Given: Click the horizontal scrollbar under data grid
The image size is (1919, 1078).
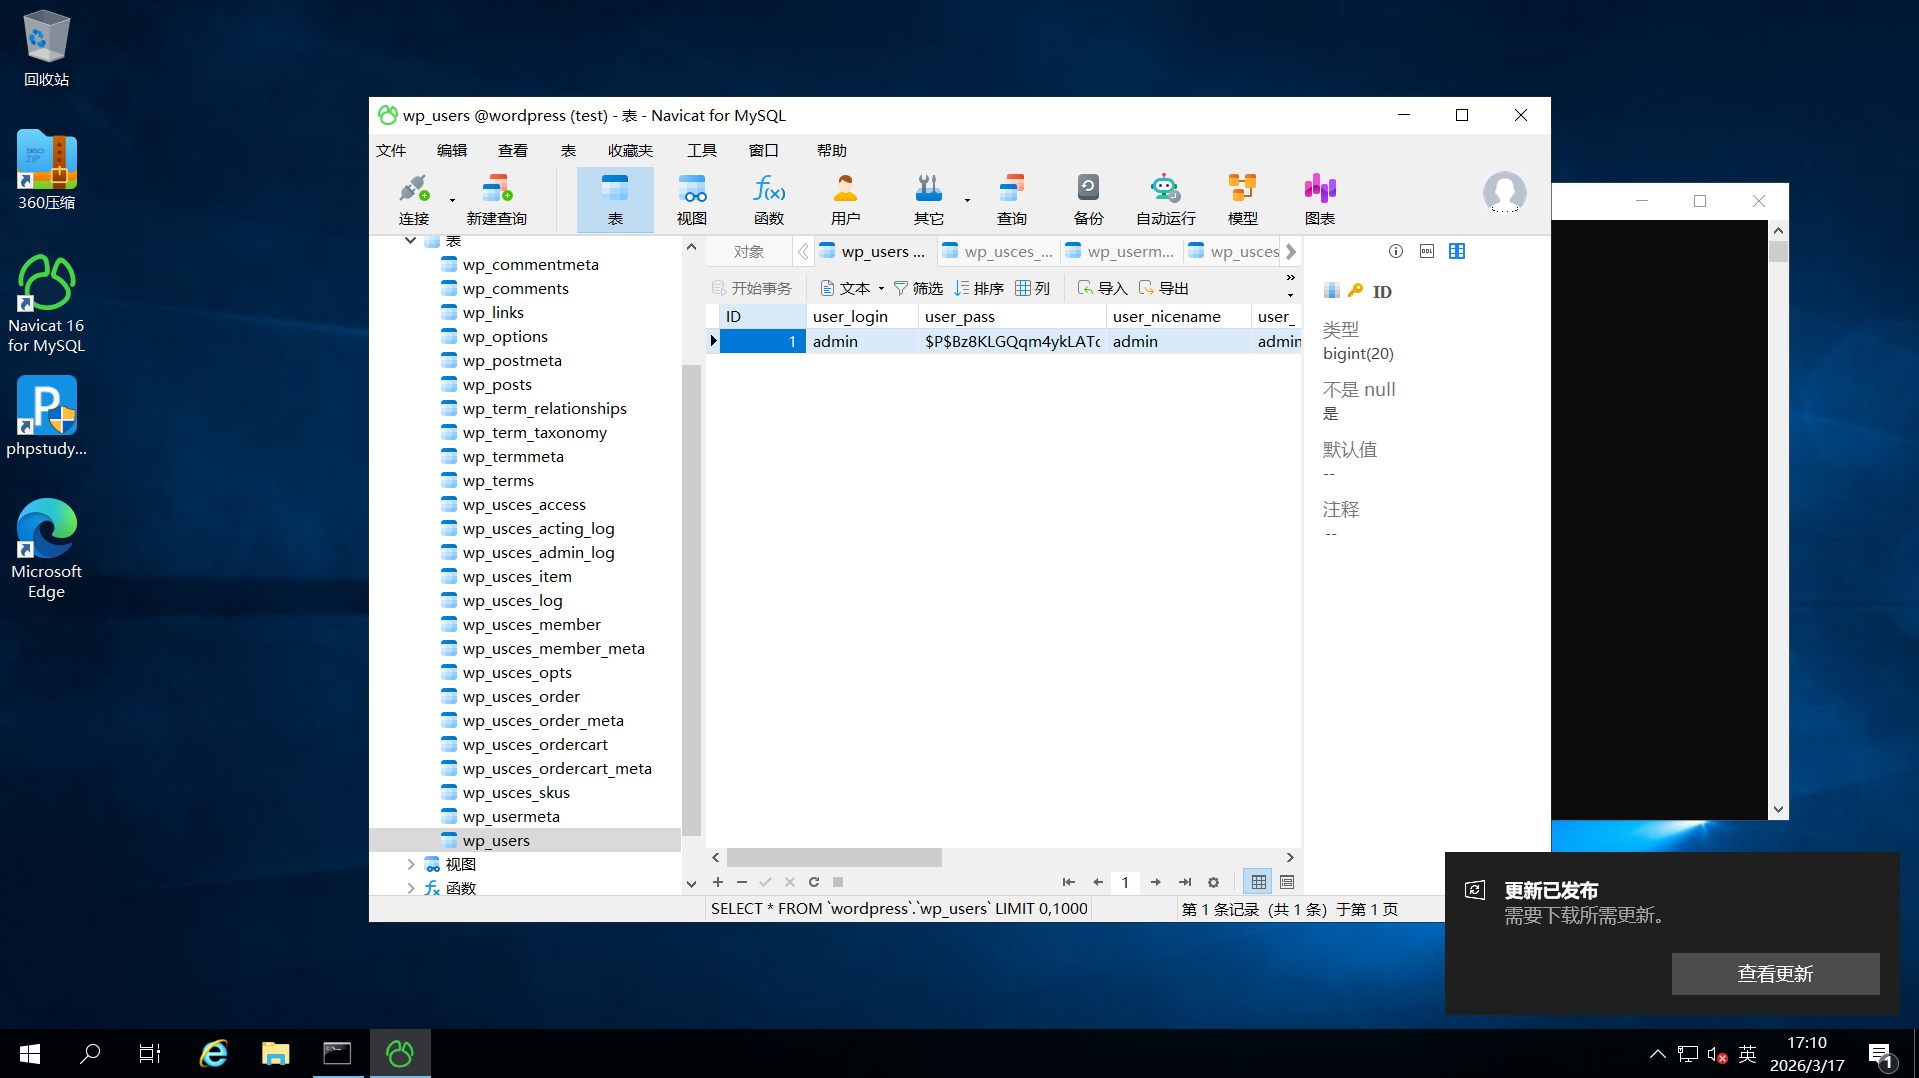Looking at the screenshot, I should tap(834, 858).
